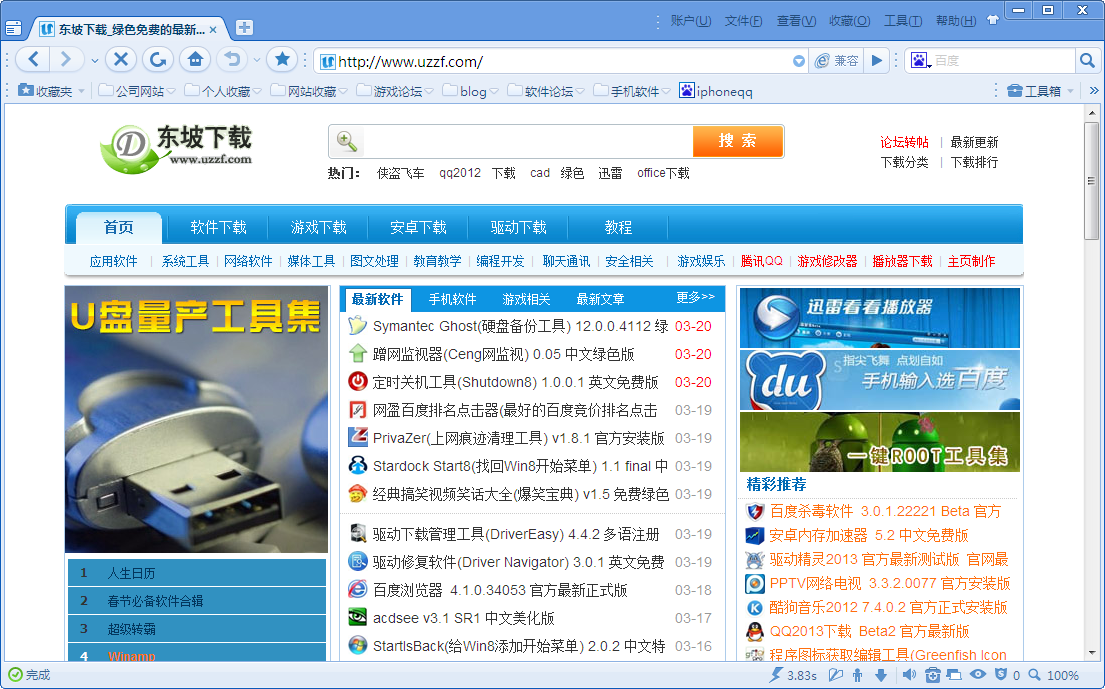Screen dimensions: 1105x689
Task: Expand the 个人收藏 bookmark folder
Action: [x=223, y=91]
